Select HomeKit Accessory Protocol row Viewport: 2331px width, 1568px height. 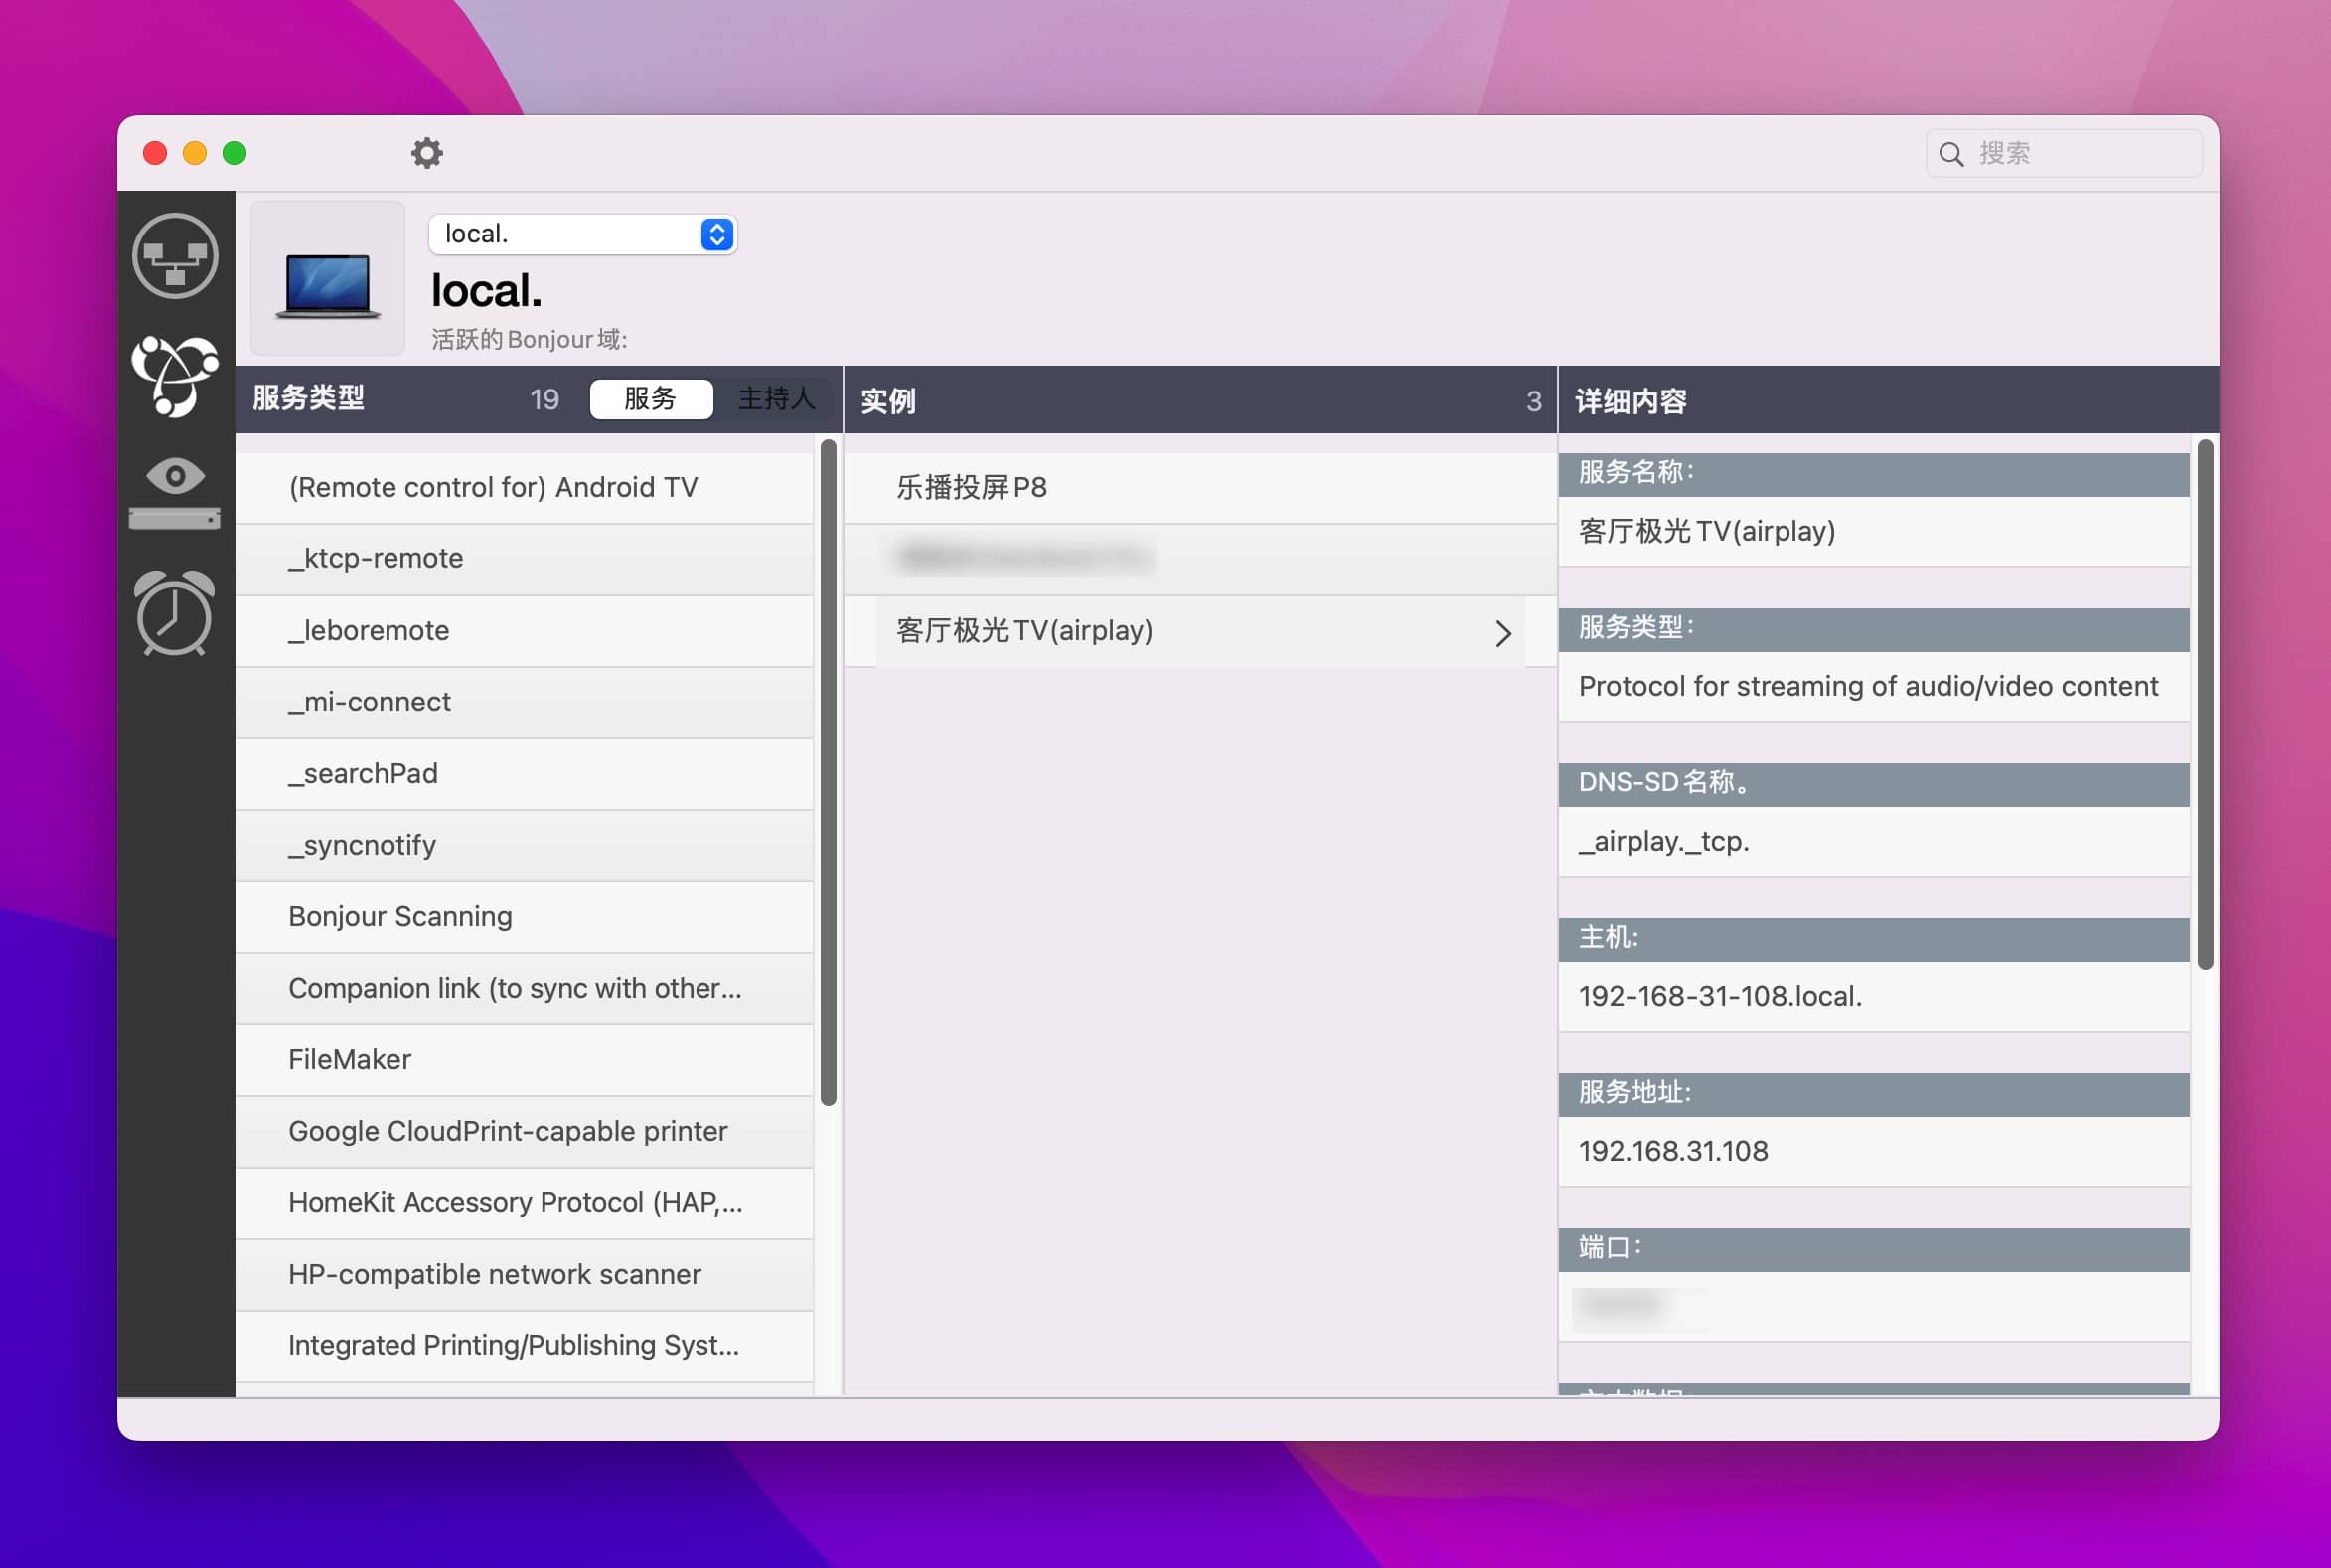tap(525, 1203)
